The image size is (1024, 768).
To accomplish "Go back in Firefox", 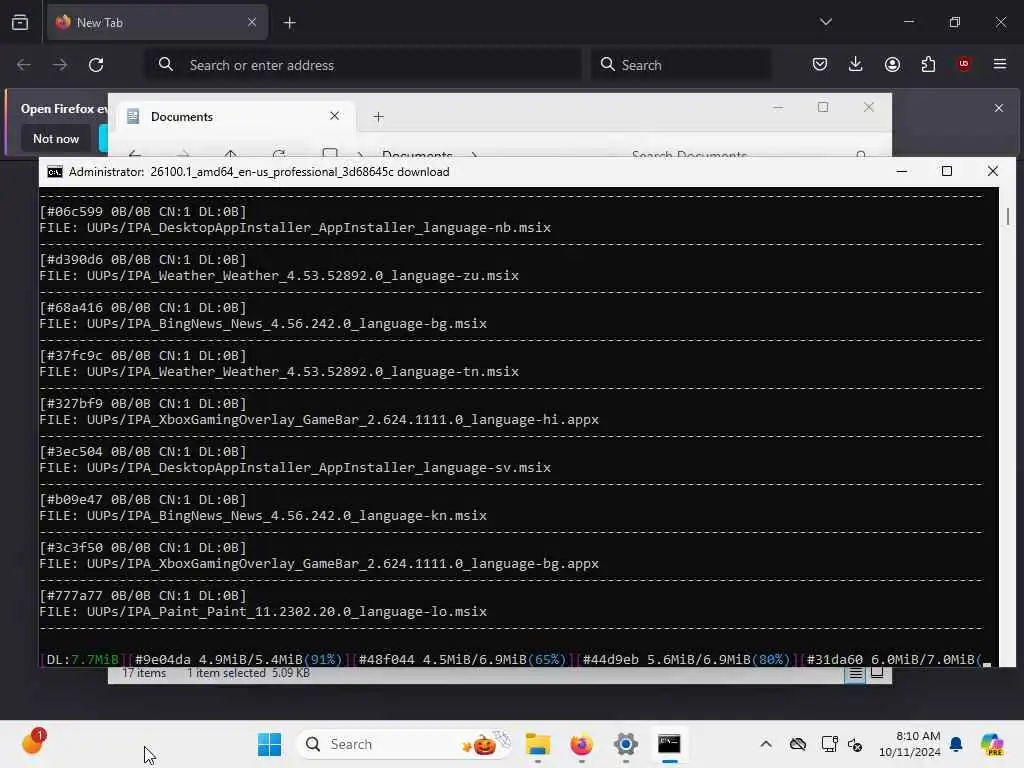I will [x=24, y=65].
